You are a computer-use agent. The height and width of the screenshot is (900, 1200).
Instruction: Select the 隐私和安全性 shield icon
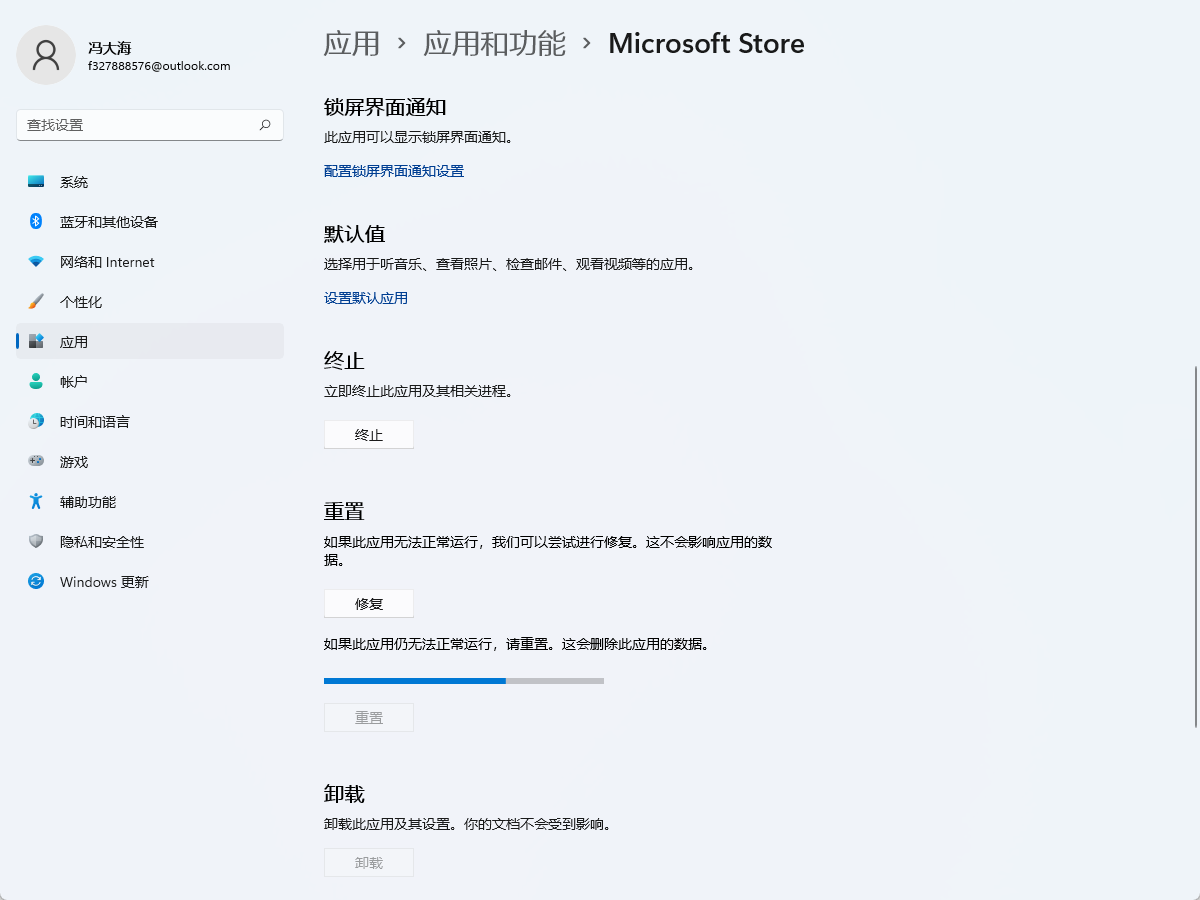(36, 542)
